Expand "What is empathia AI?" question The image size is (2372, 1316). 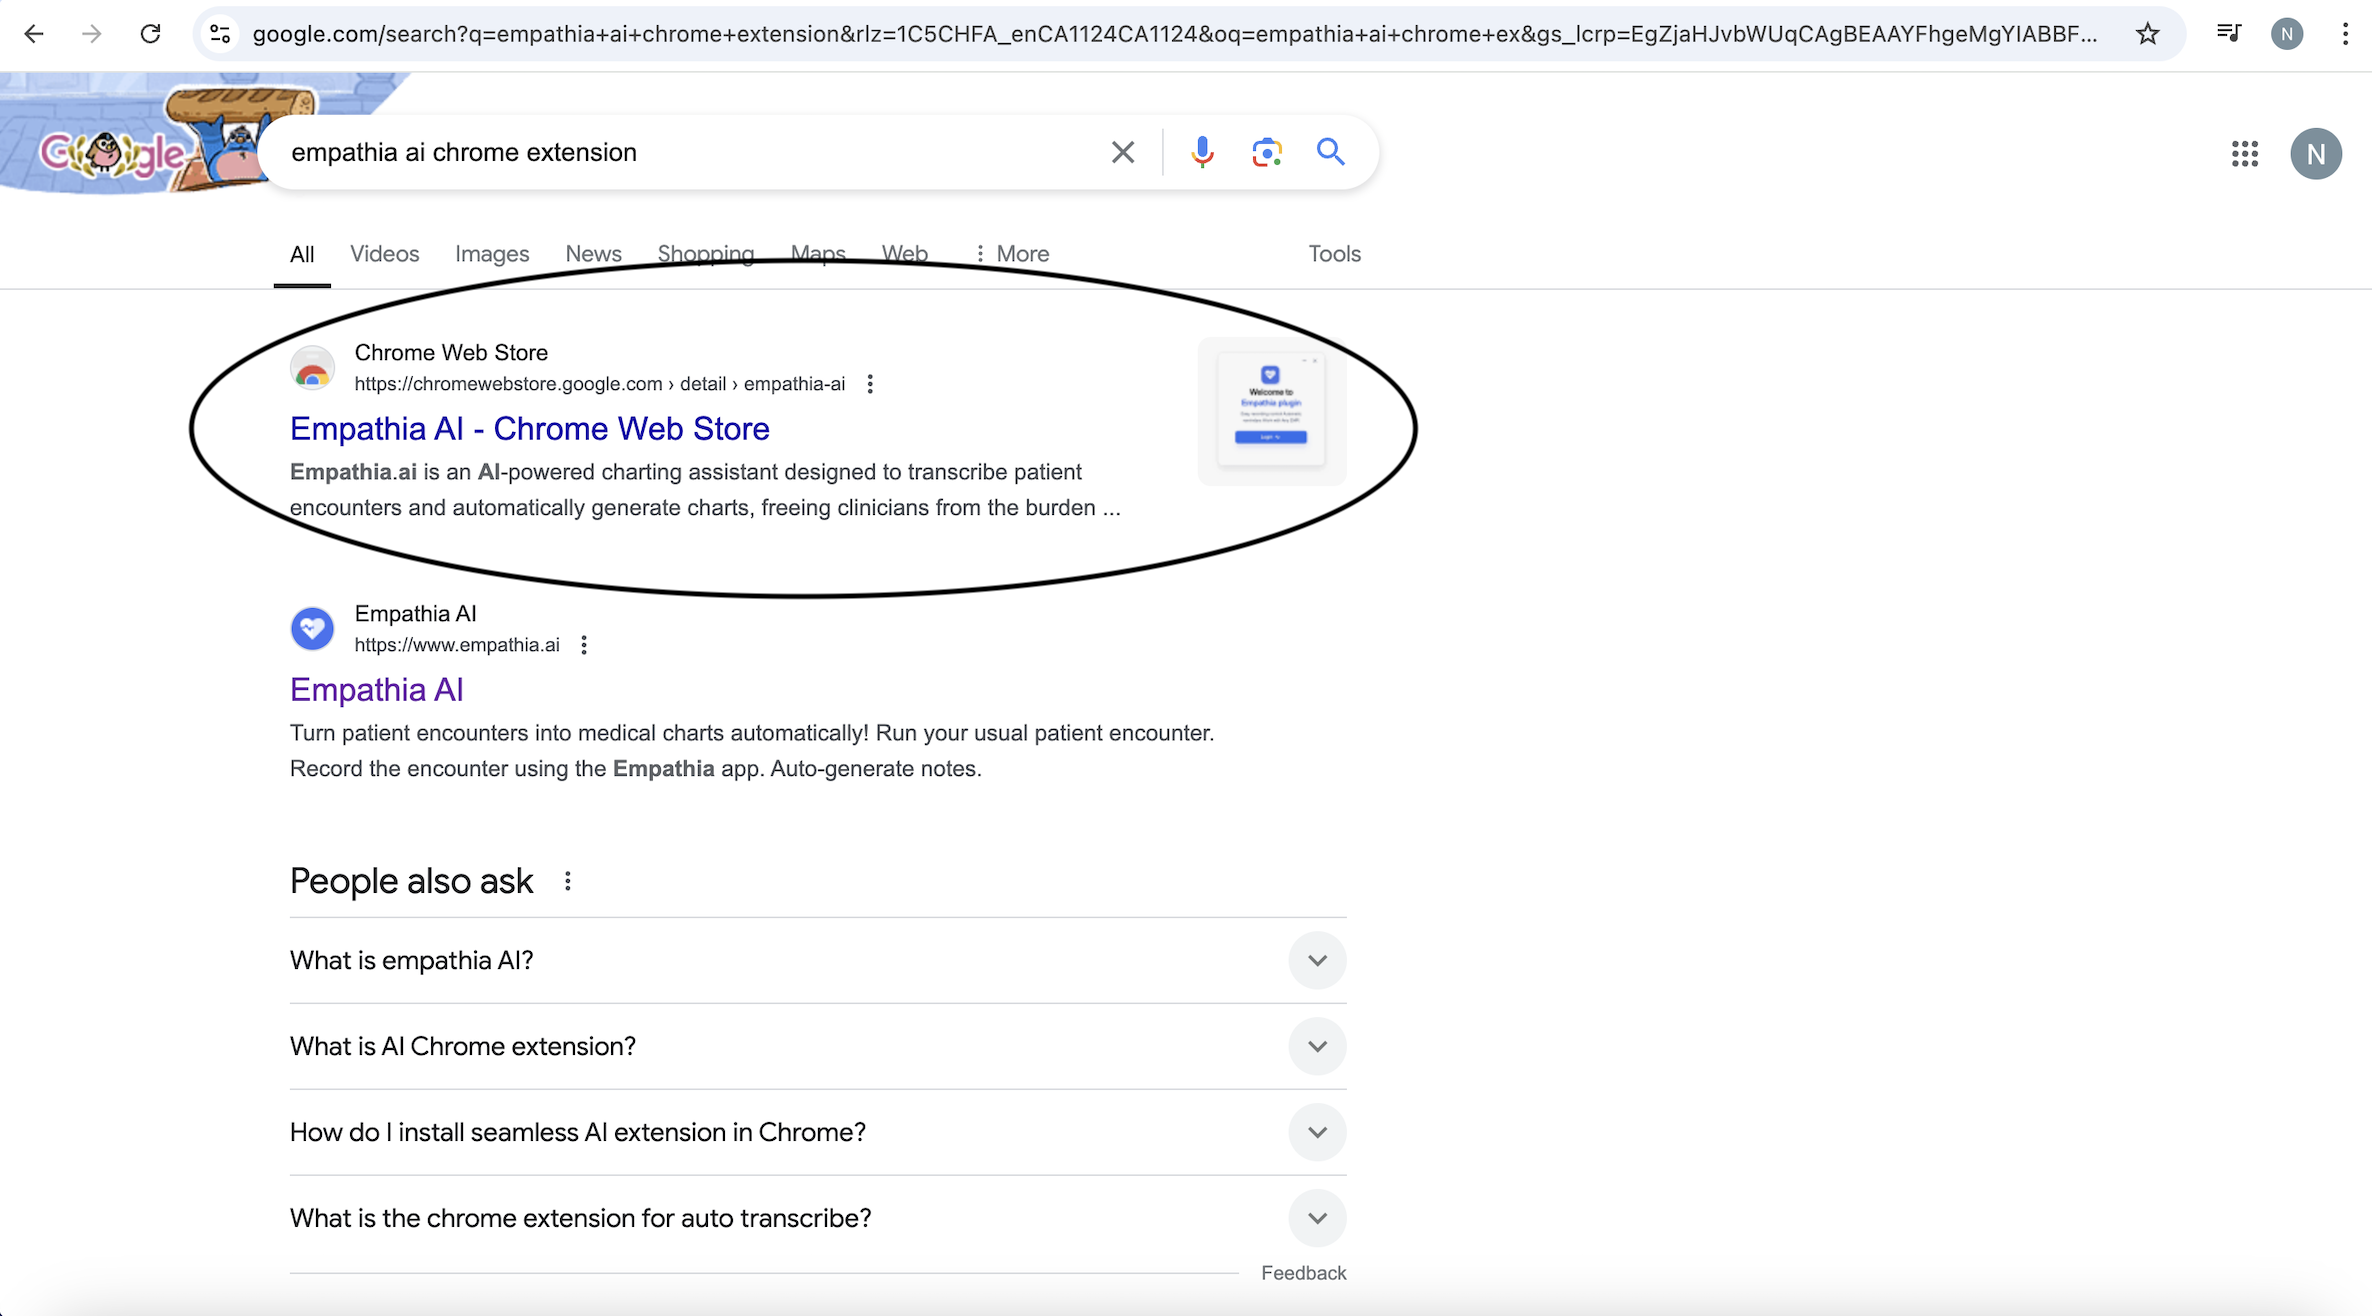[1316, 960]
